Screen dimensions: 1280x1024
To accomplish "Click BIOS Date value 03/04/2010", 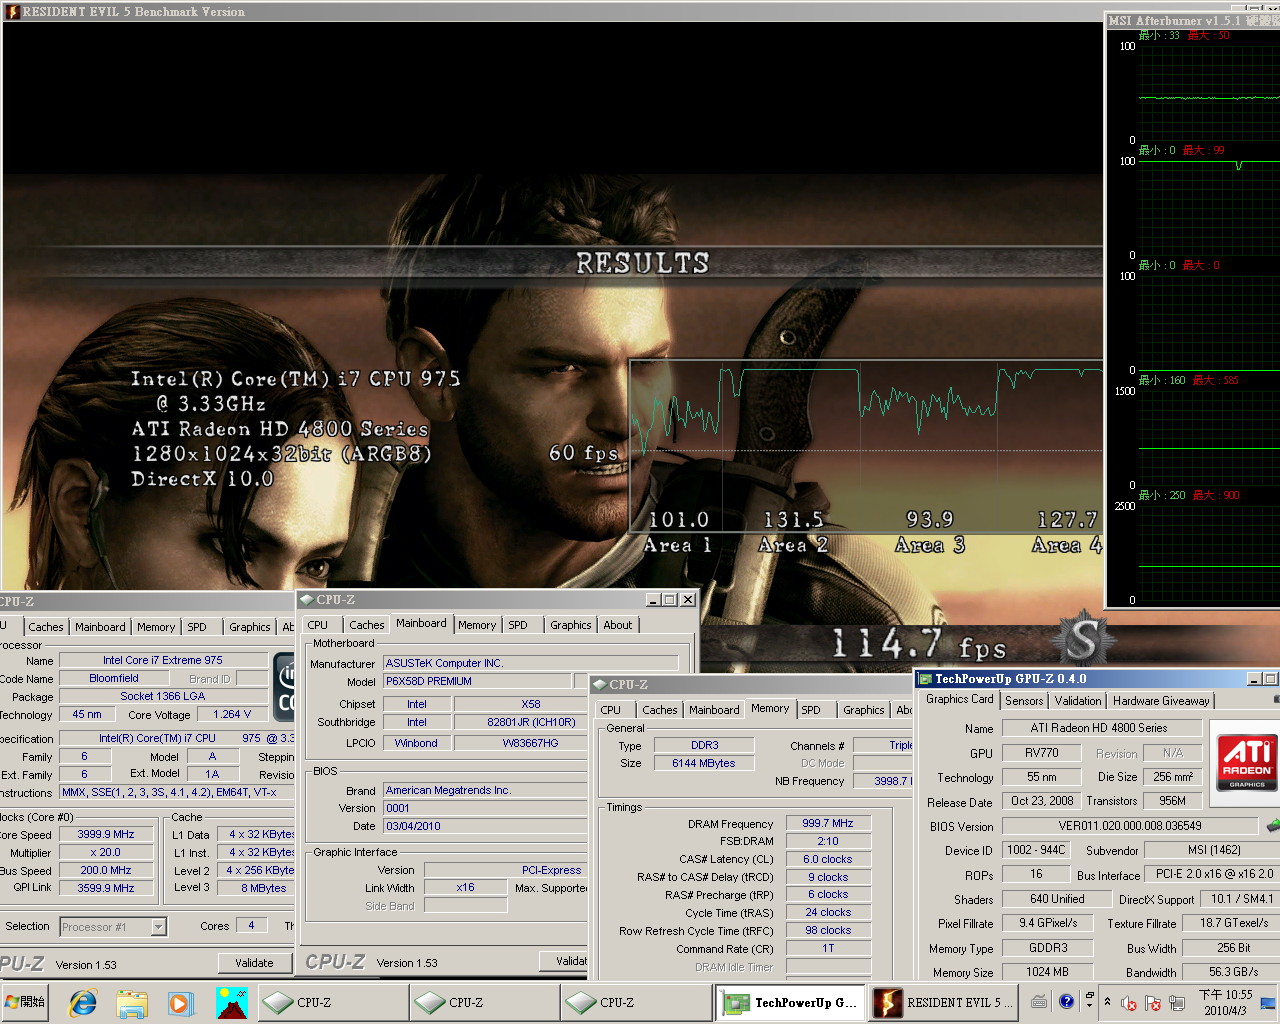I will [x=486, y=826].
